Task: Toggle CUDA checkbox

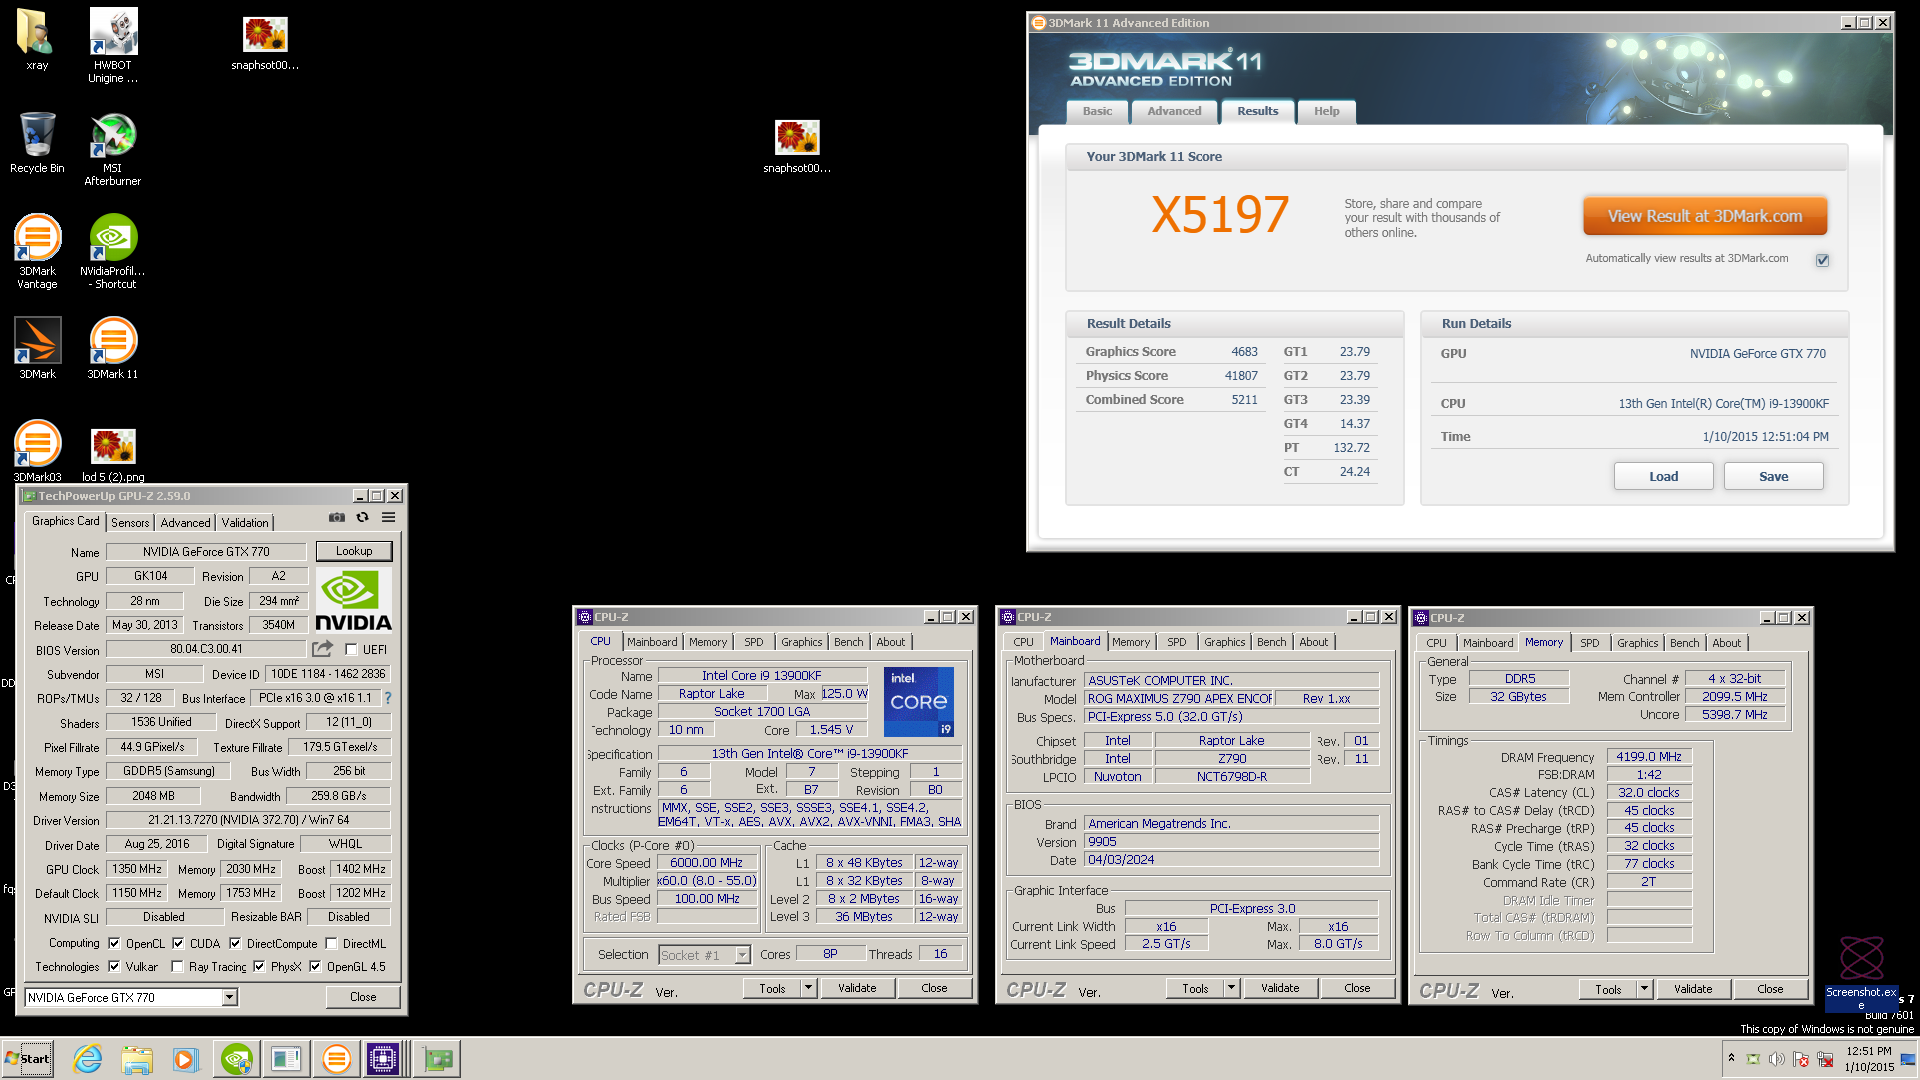Action: (178, 943)
